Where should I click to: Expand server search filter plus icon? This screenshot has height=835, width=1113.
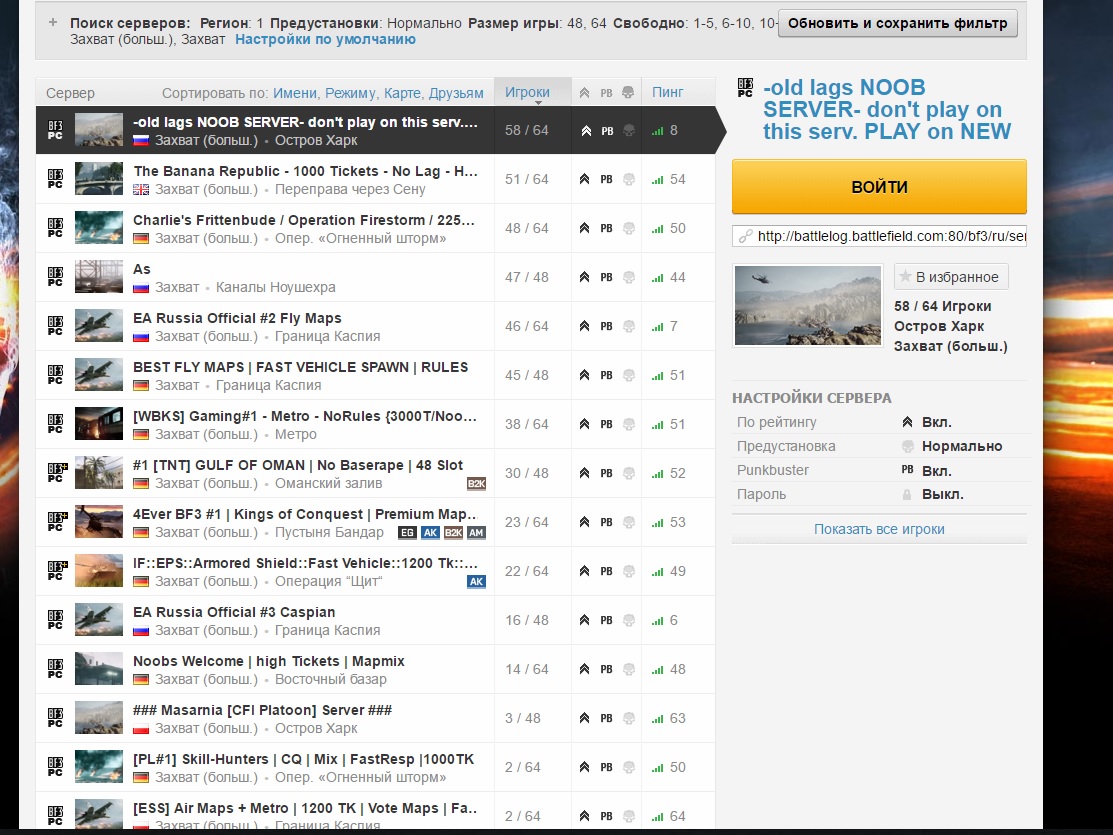click(53, 23)
